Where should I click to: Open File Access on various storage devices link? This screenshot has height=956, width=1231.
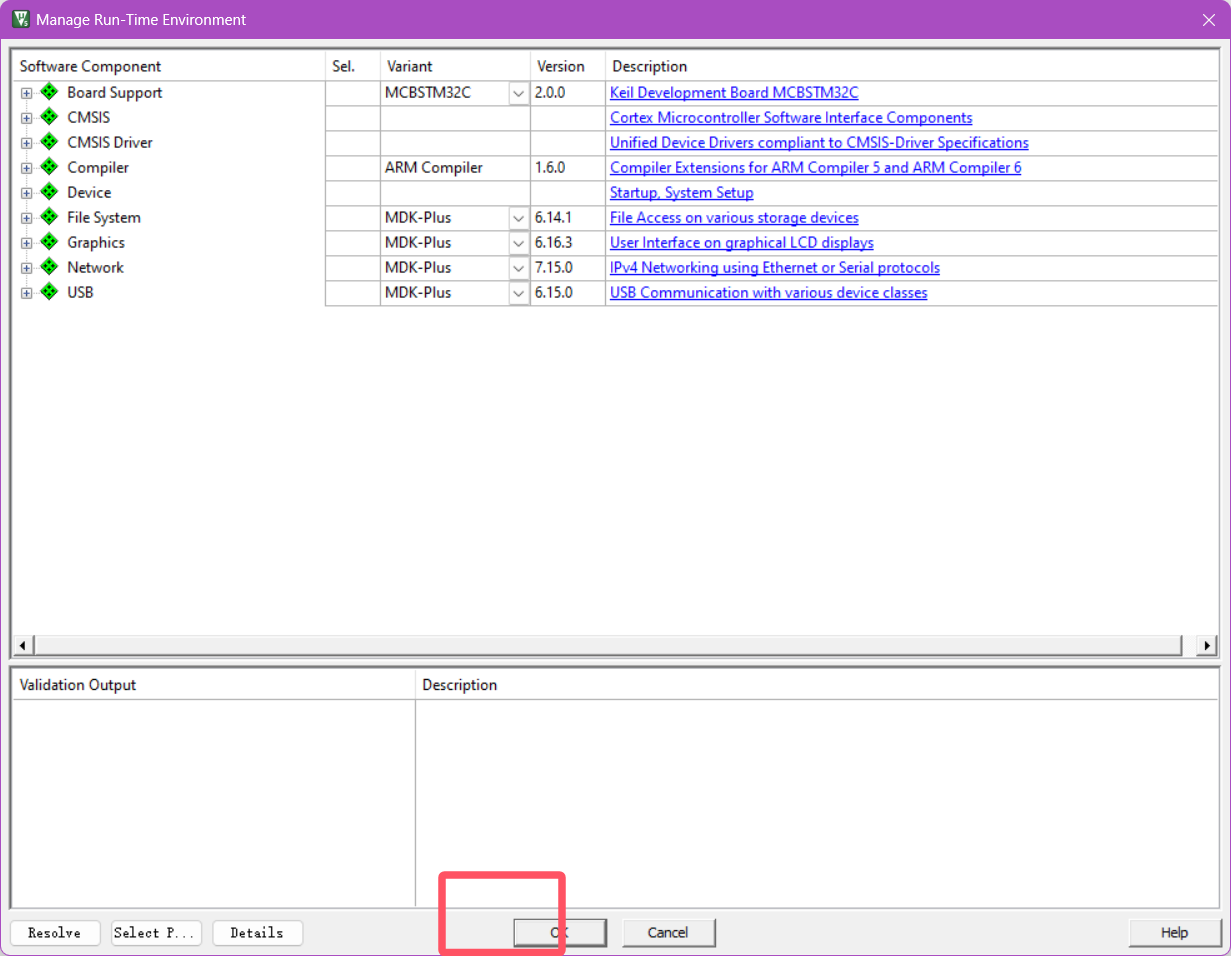734,217
